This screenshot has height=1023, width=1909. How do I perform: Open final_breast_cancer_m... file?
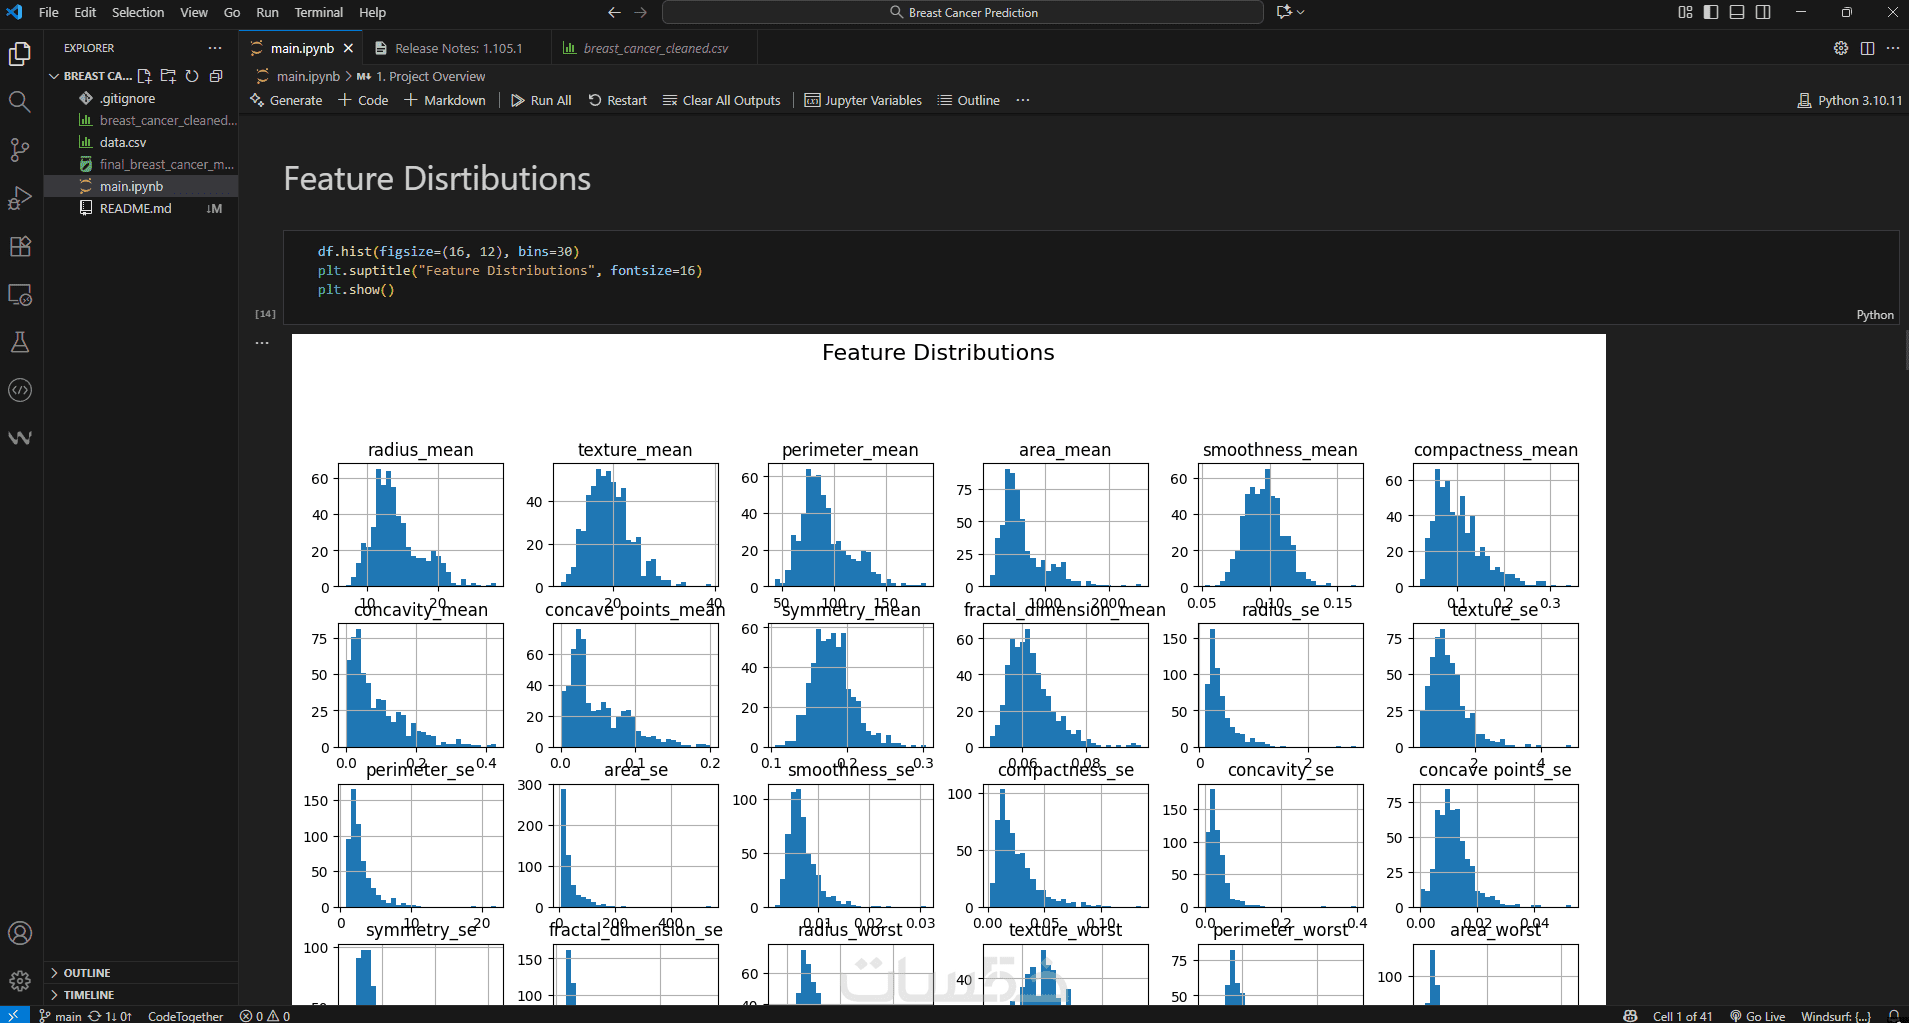pyautogui.click(x=141, y=164)
